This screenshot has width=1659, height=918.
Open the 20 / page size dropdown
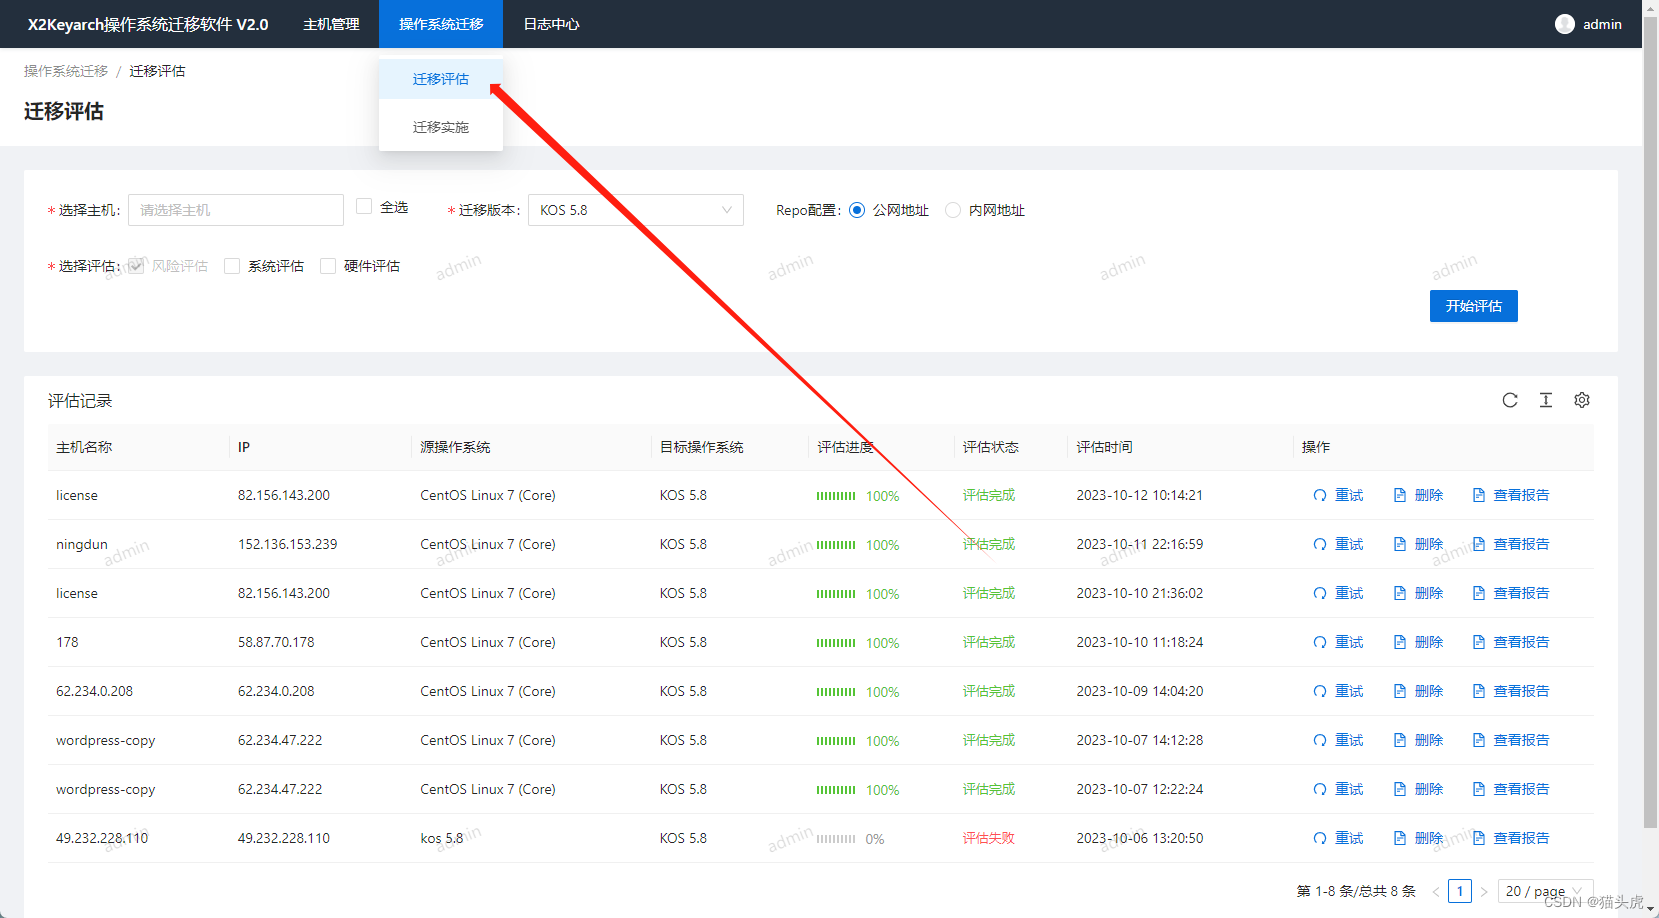(1545, 891)
